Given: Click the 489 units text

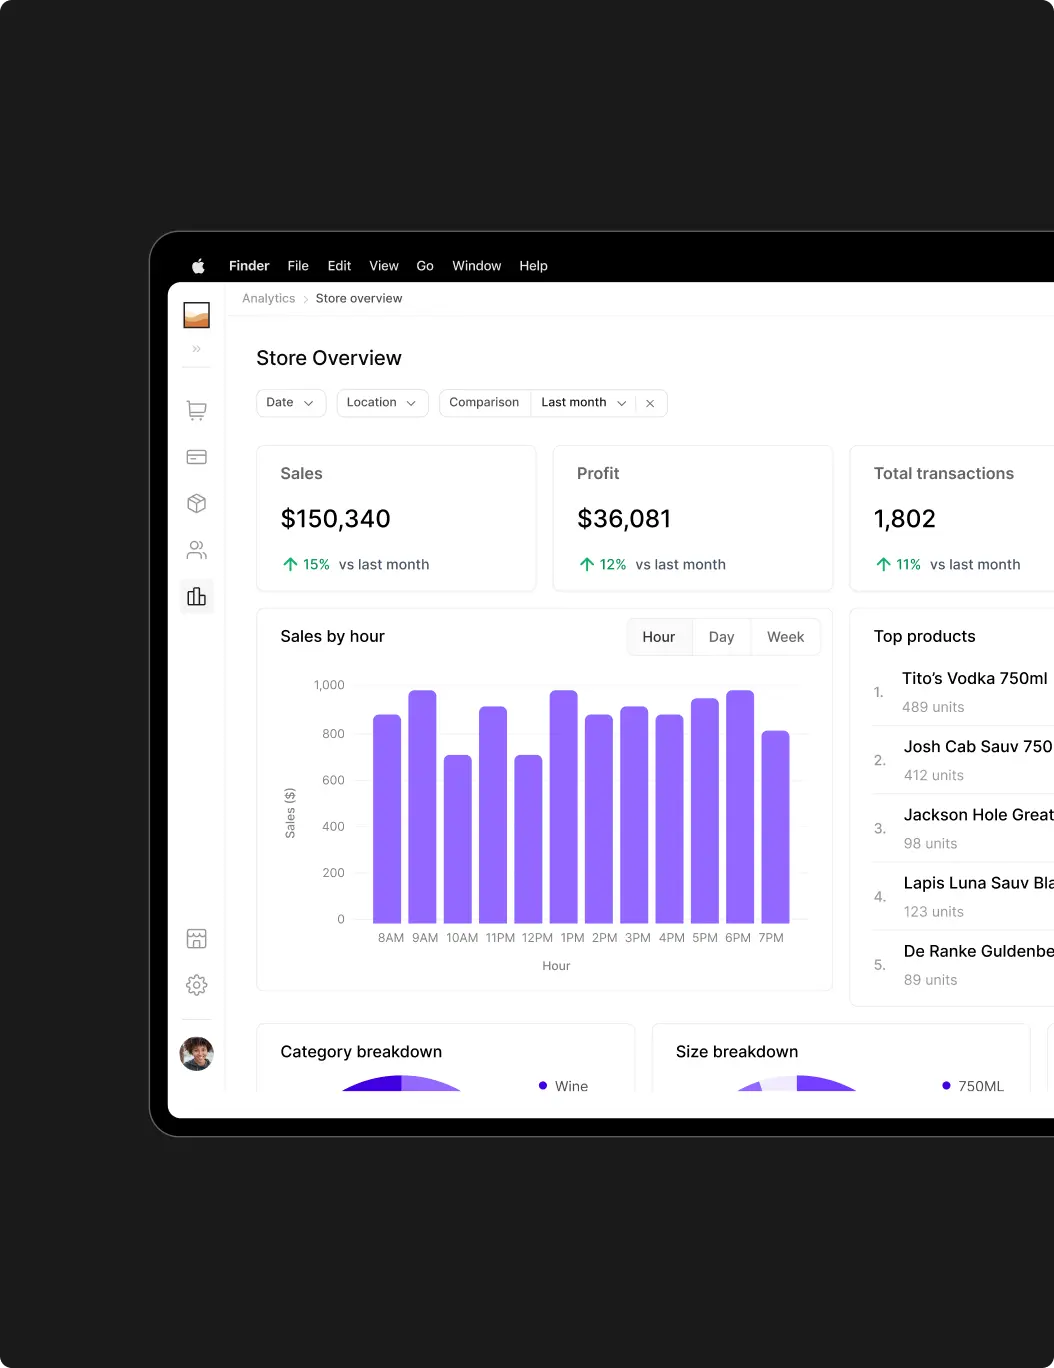Looking at the screenshot, I should [x=933, y=707].
